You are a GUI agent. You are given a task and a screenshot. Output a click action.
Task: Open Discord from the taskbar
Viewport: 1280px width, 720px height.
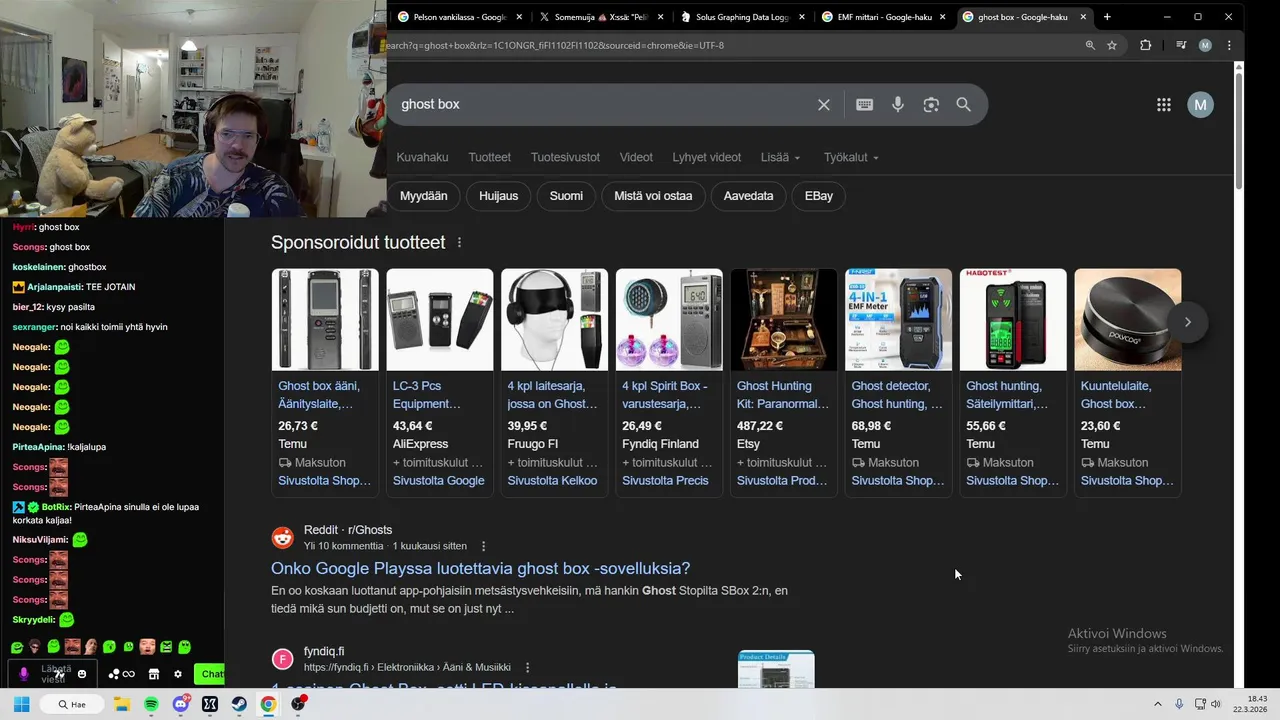click(180, 704)
